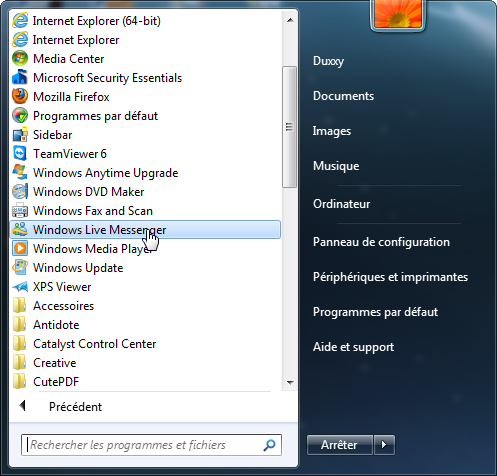Click the program list scrollbar down arrow
The image size is (497, 476).
(290, 383)
